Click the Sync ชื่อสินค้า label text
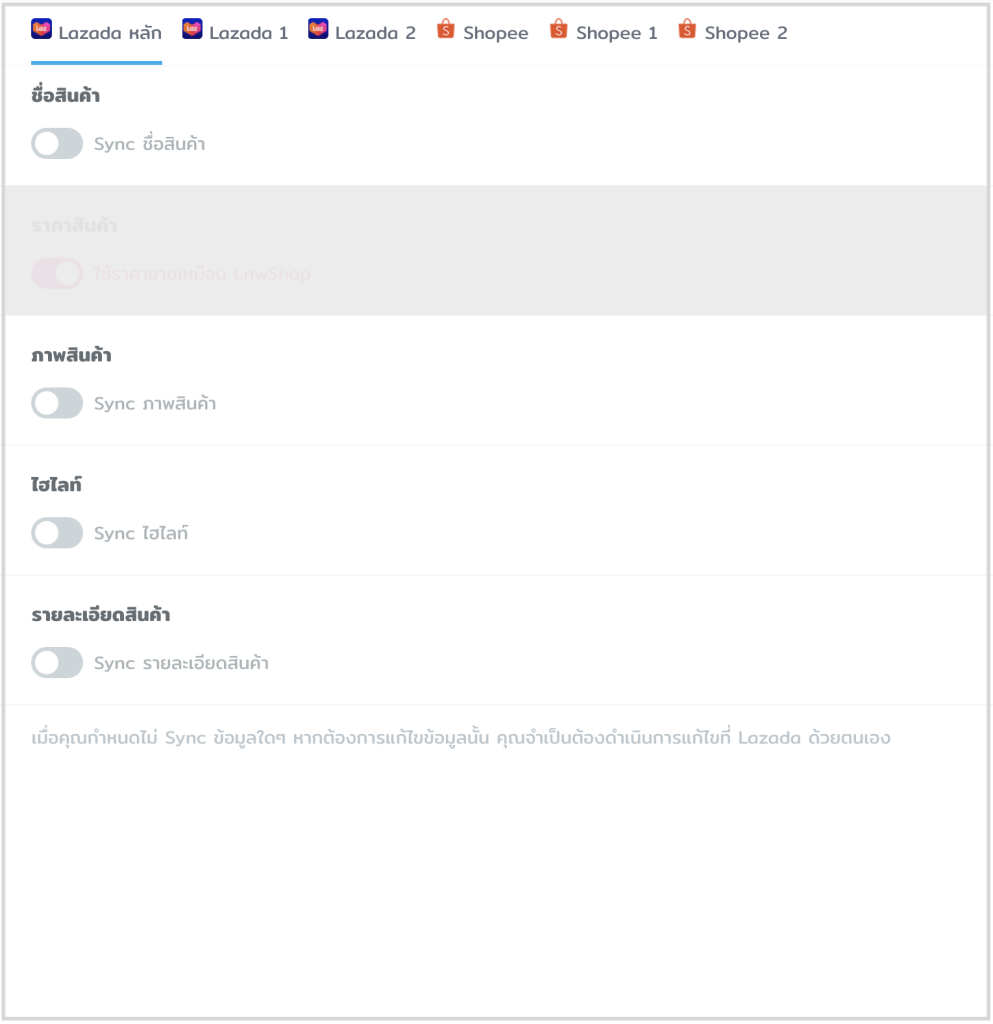The width and height of the screenshot is (993, 1024). [150, 144]
